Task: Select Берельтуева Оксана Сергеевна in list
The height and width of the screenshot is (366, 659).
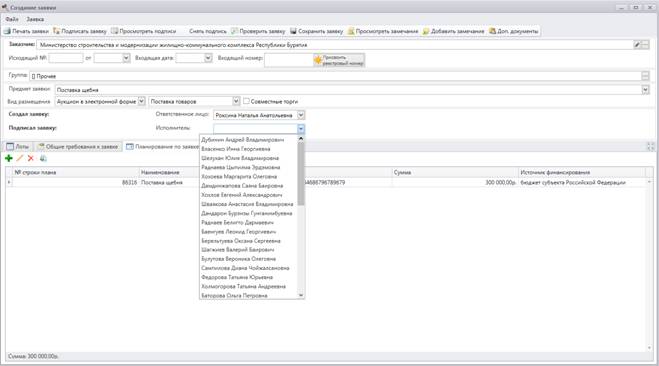Action: pos(248,241)
